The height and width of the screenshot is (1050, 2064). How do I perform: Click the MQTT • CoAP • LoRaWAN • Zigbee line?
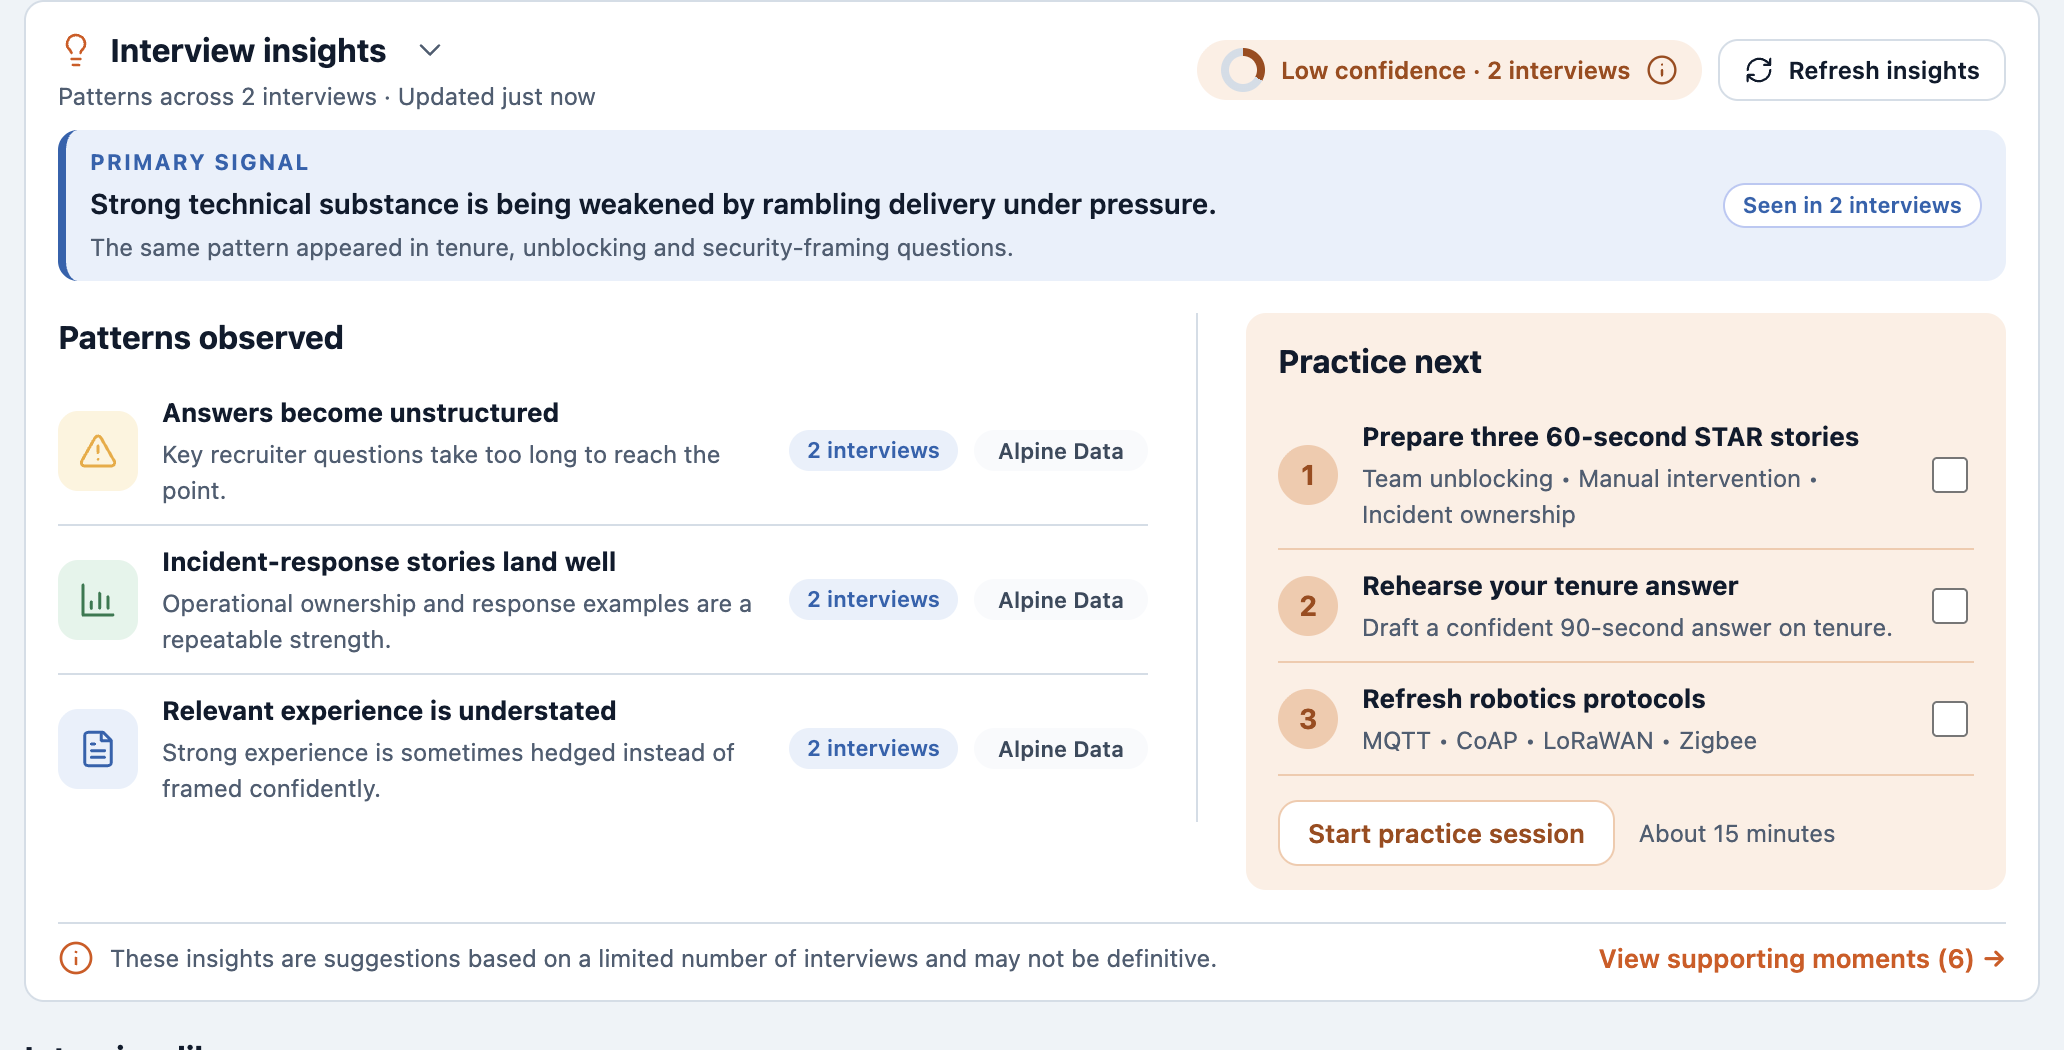tap(1559, 741)
